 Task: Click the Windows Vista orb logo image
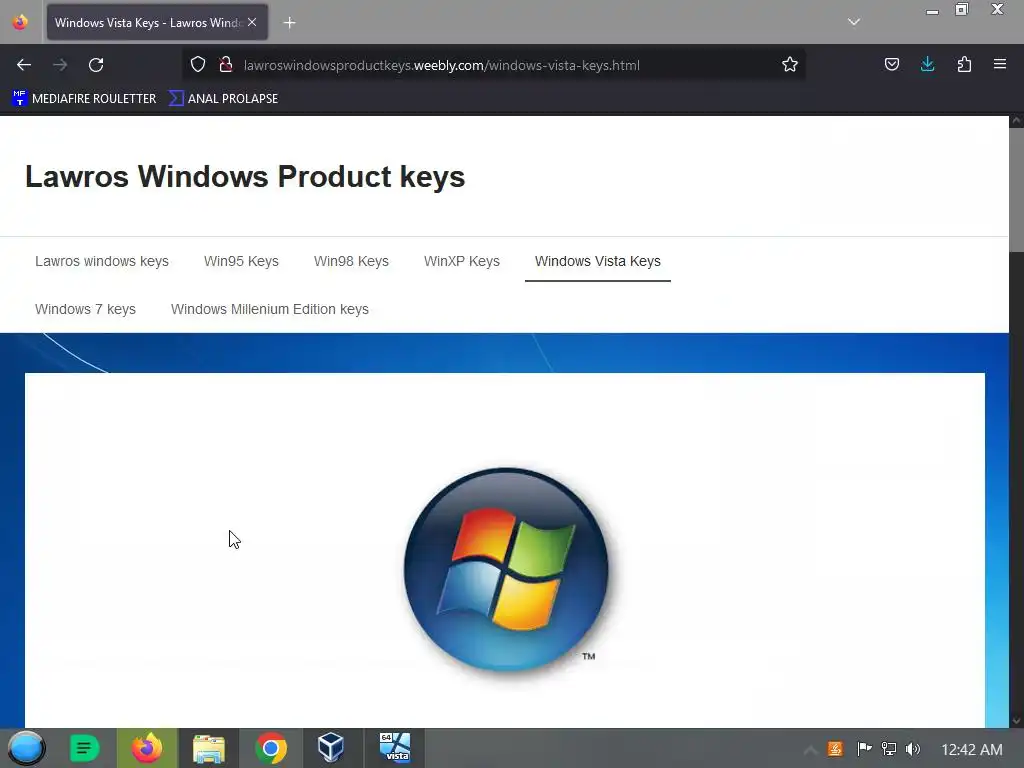click(506, 570)
